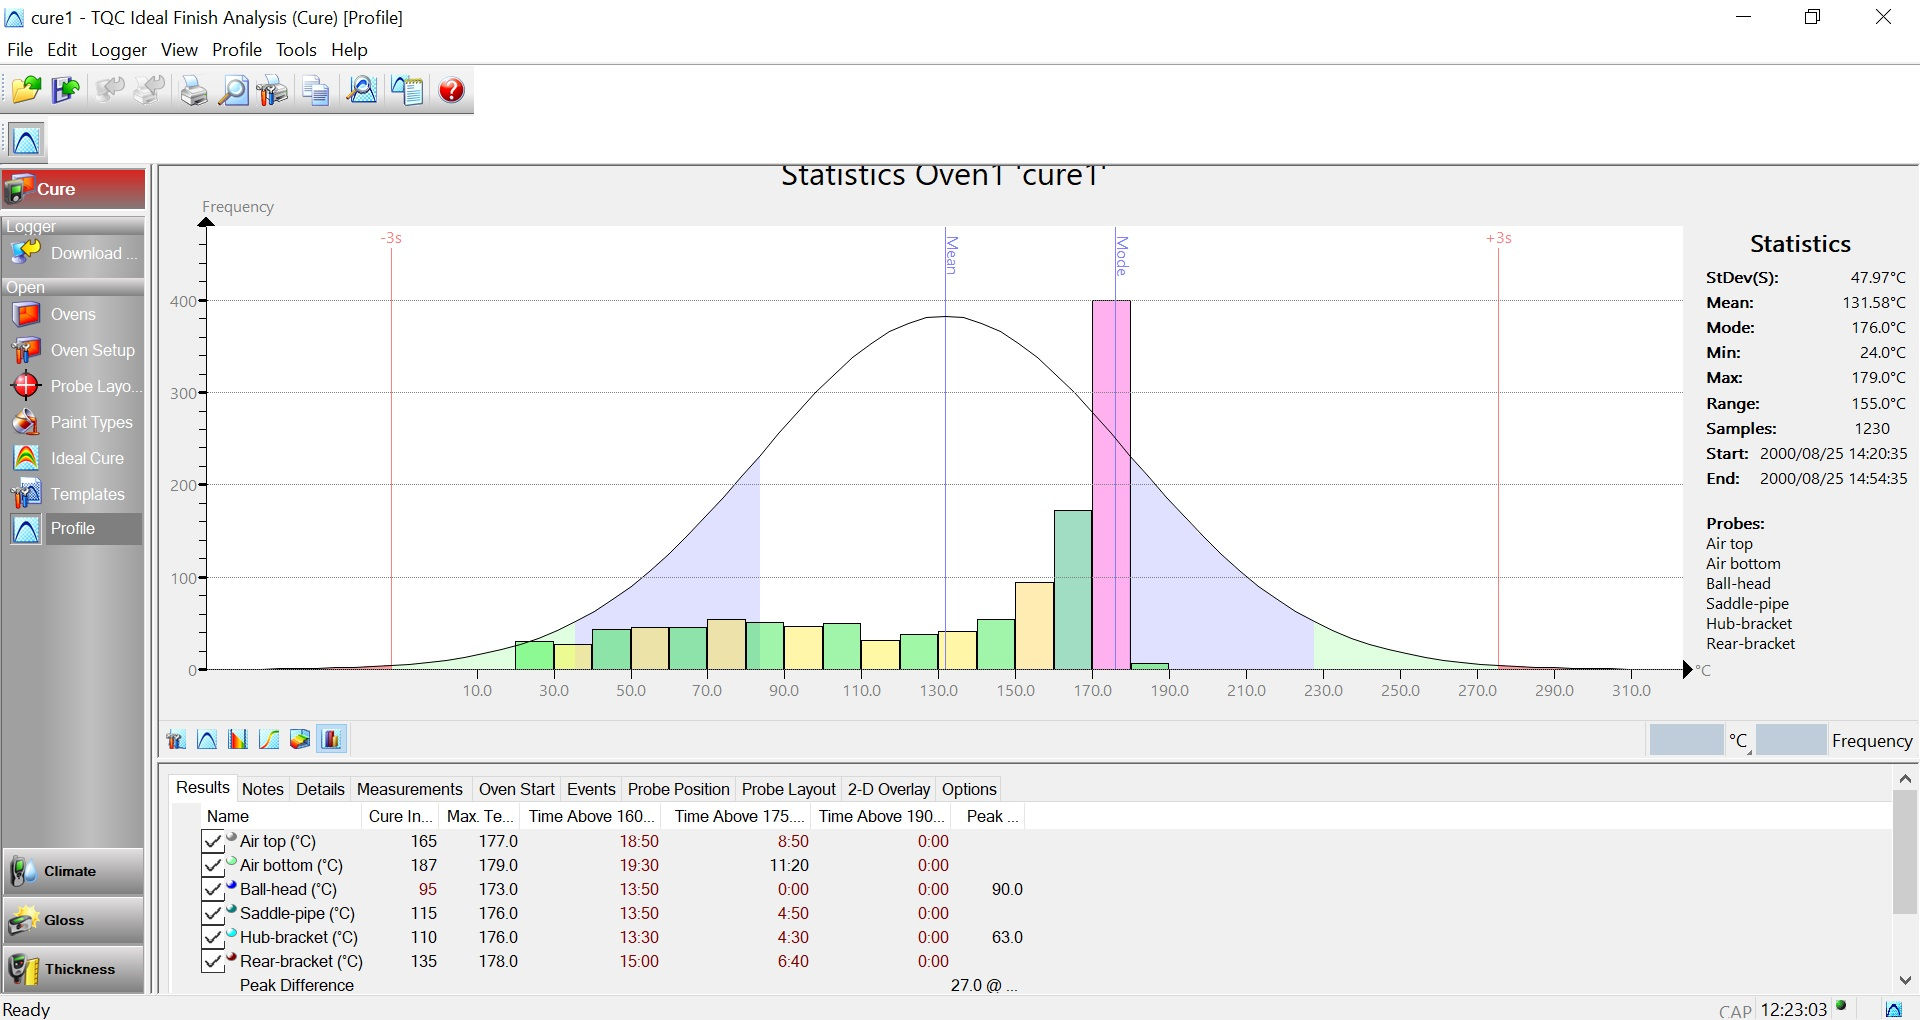Disable the Rear-bracket probe checkbox

tap(212, 961)
